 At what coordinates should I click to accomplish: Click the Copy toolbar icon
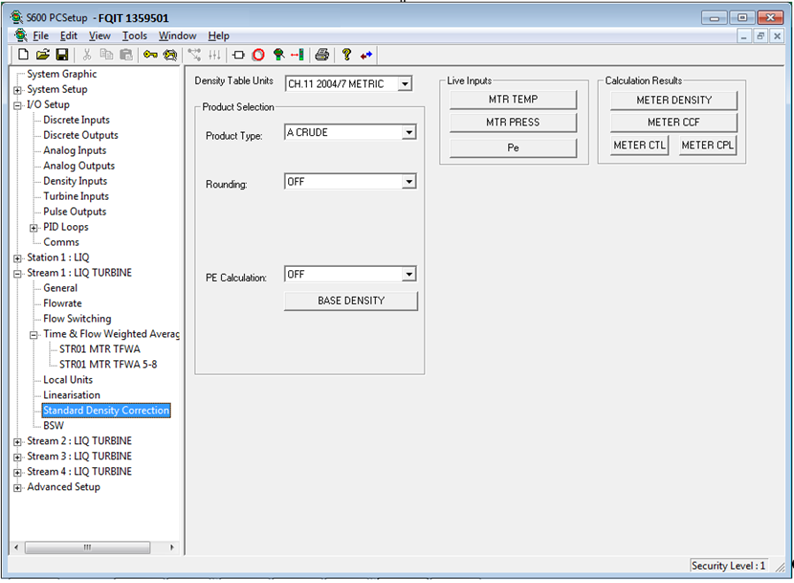(x=106, y=54)
